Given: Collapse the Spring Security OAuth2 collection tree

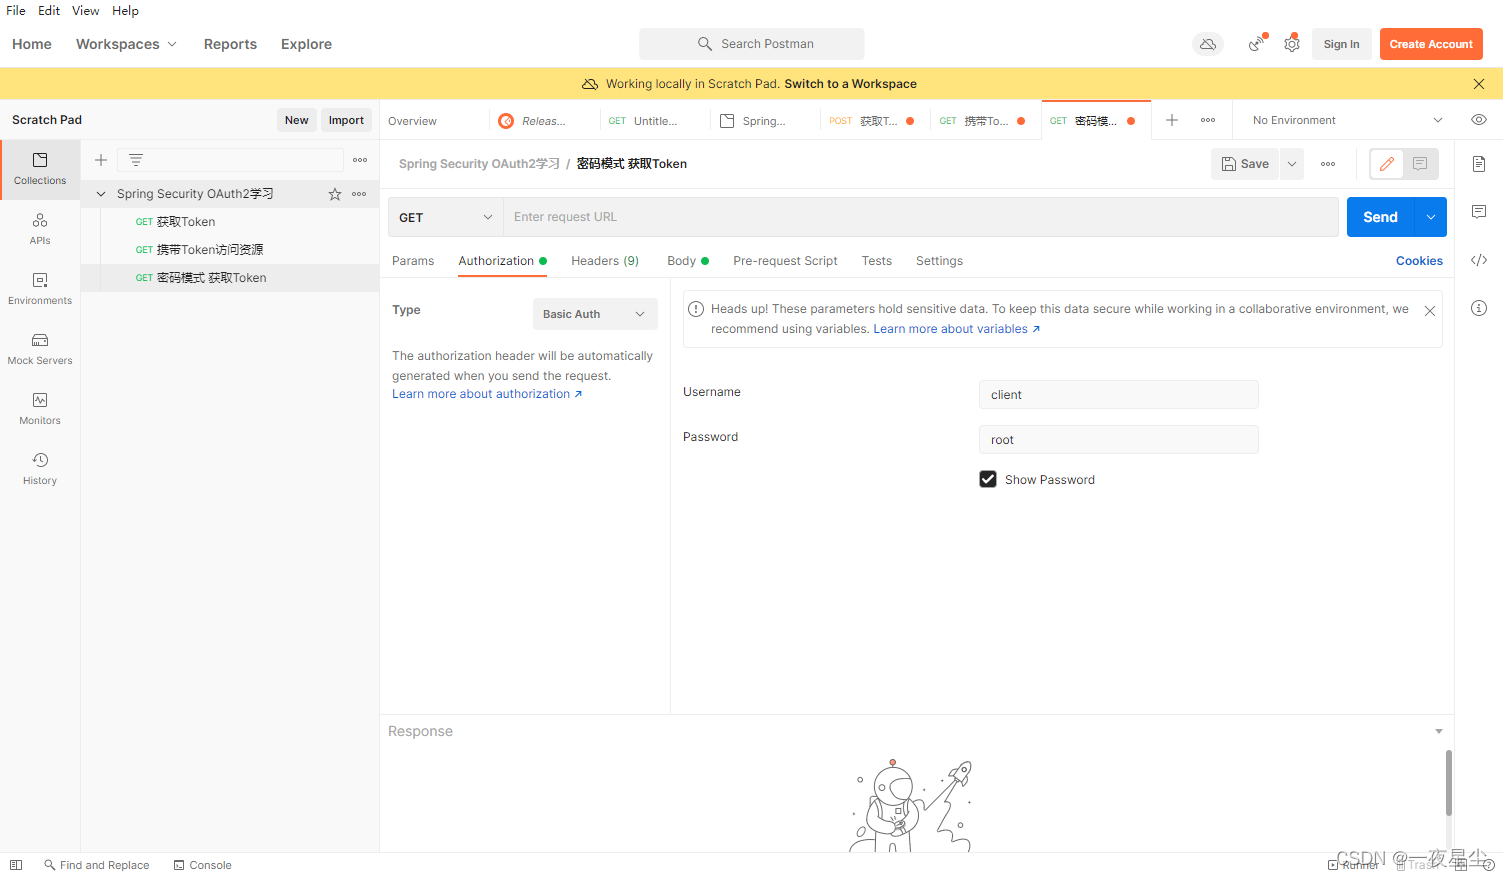Looking at the screenshot, I should tap(101, 194).
